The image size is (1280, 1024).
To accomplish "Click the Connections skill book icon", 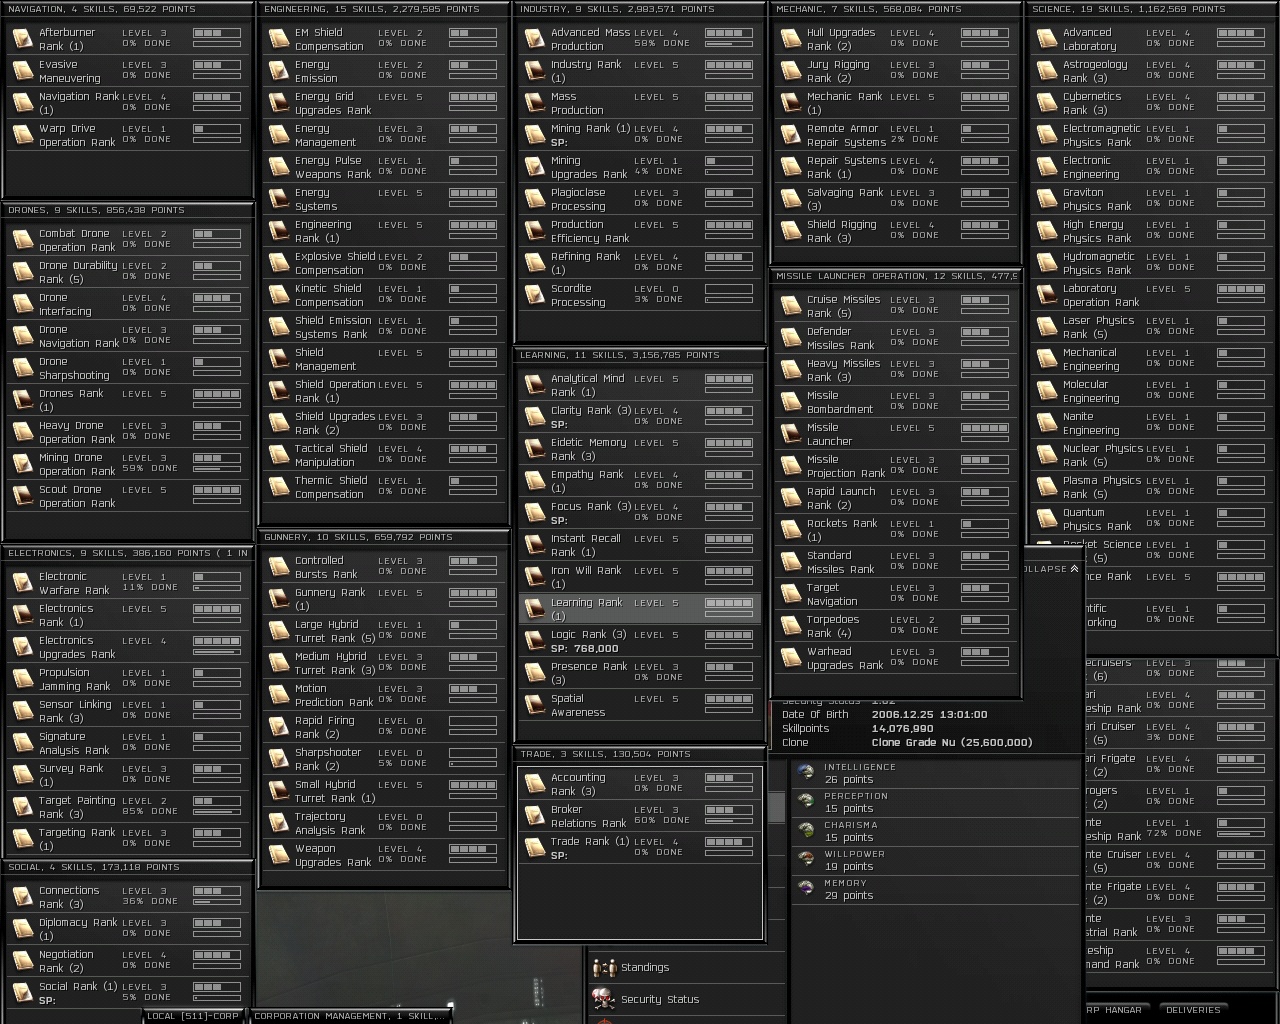I will point(23,897).
